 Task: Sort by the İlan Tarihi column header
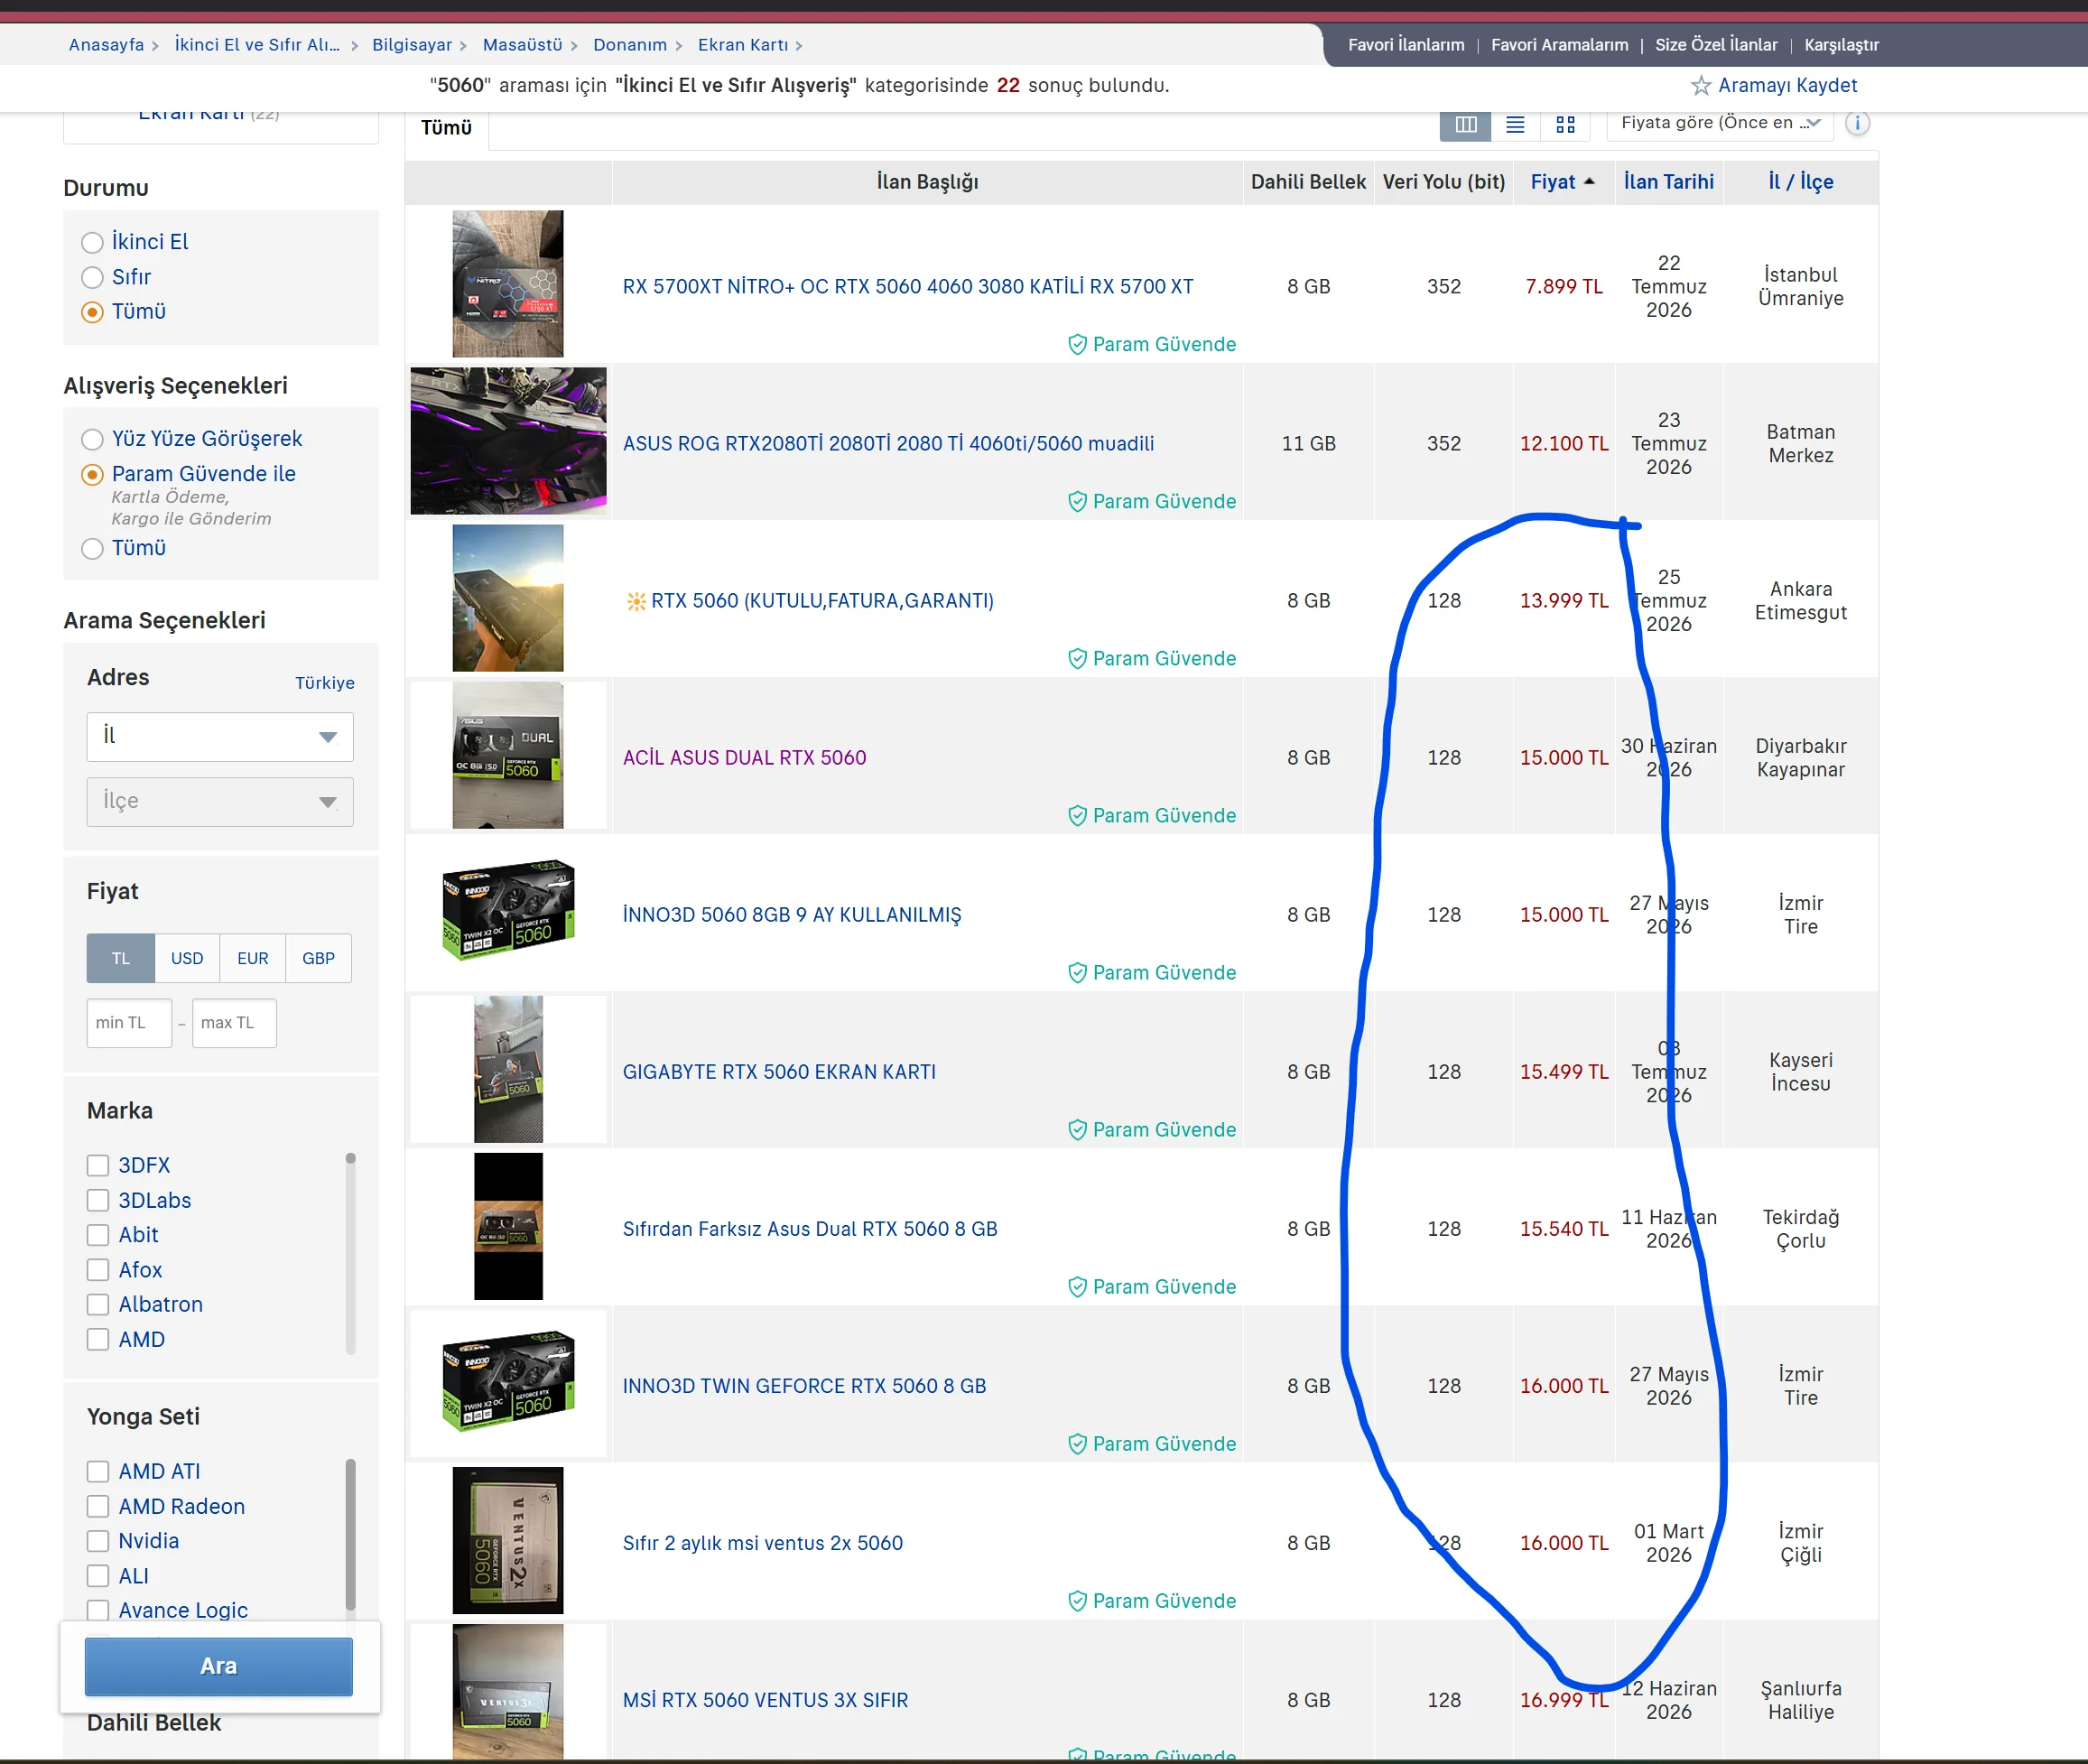point(1668,181)
